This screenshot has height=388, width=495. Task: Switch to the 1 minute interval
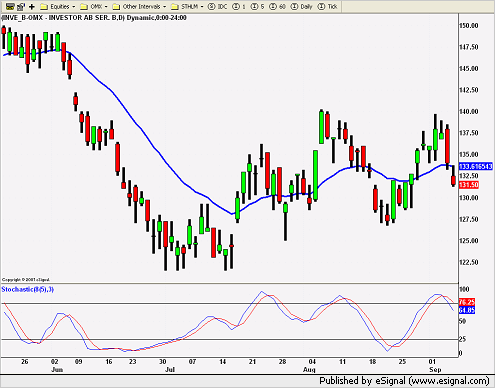pos(239,6)
